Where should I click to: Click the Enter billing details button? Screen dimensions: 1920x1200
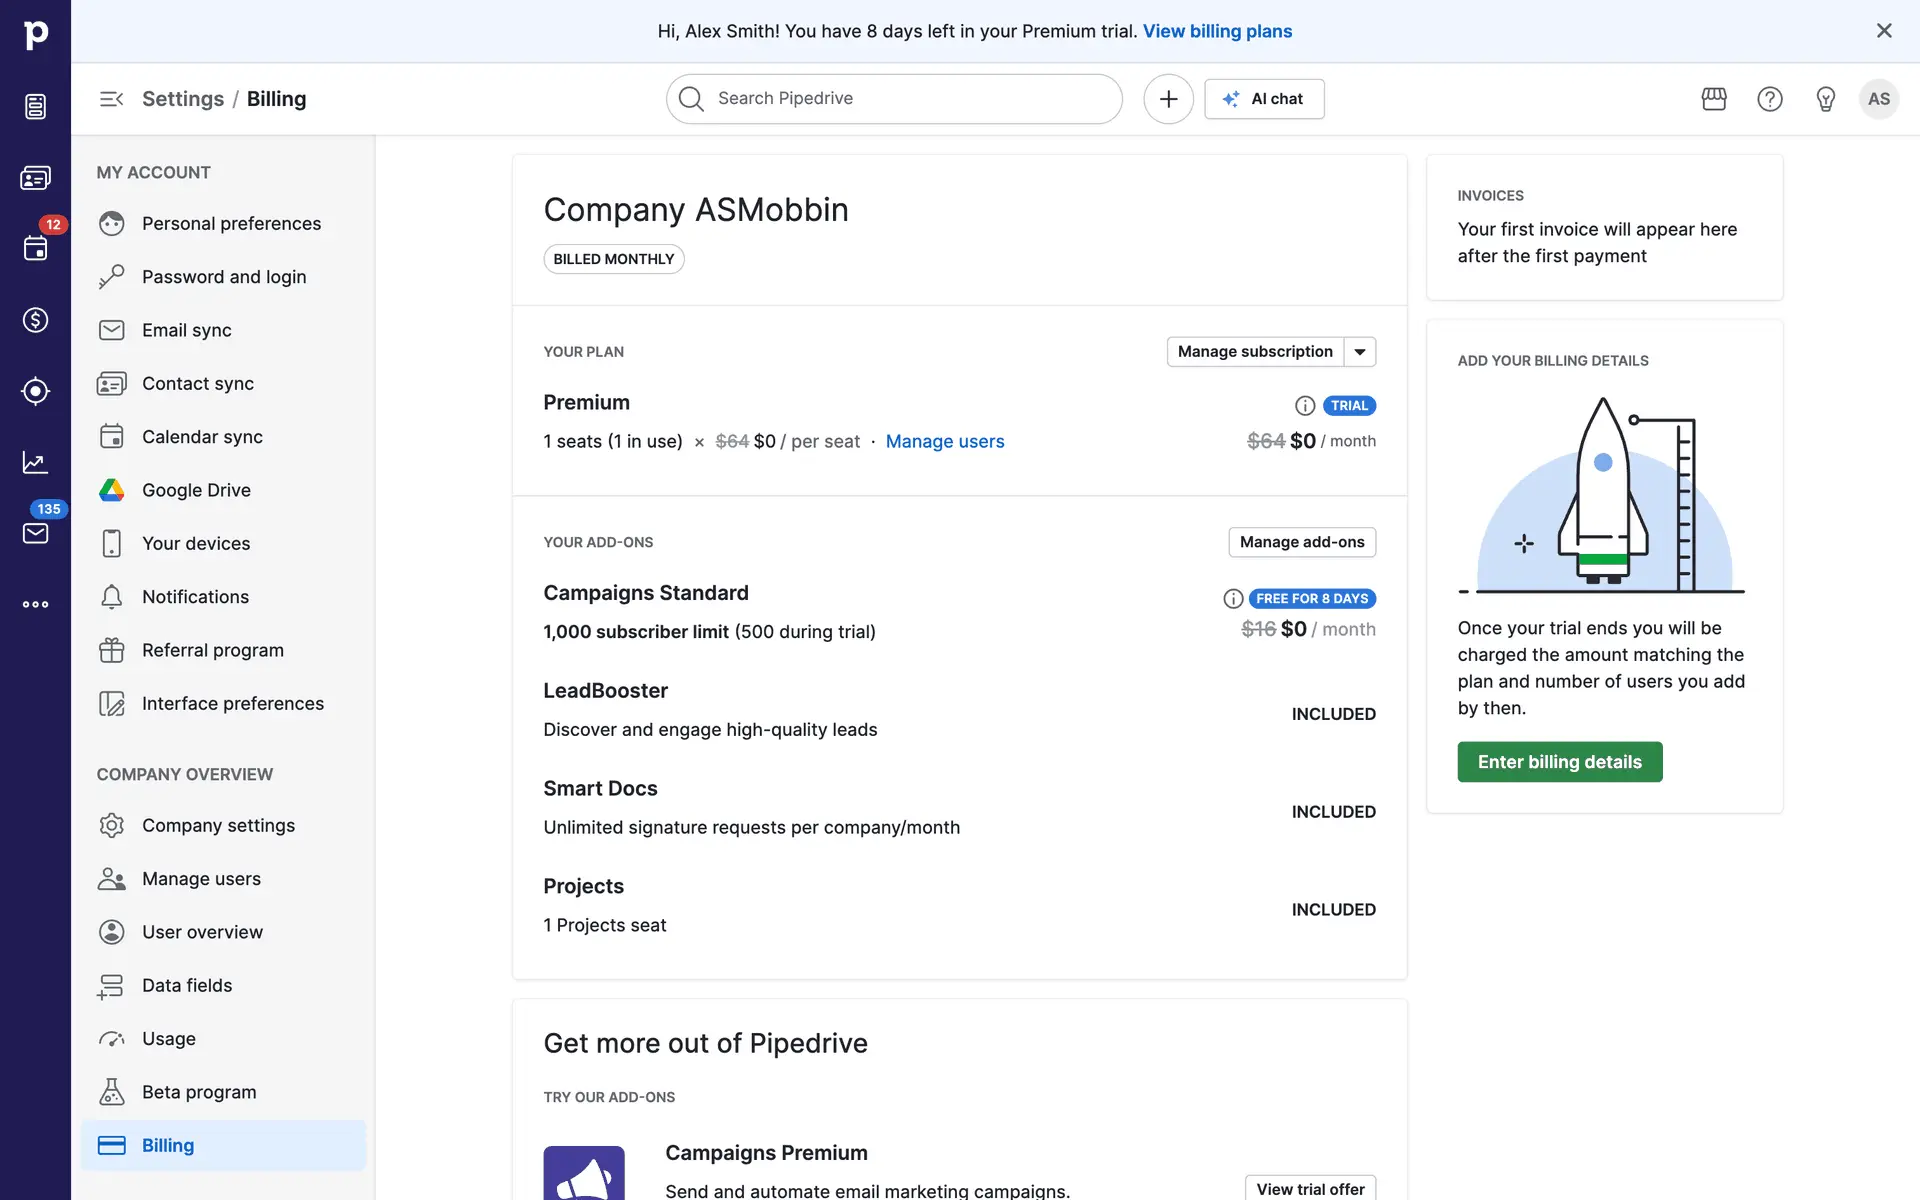(x=1559, y=762)
